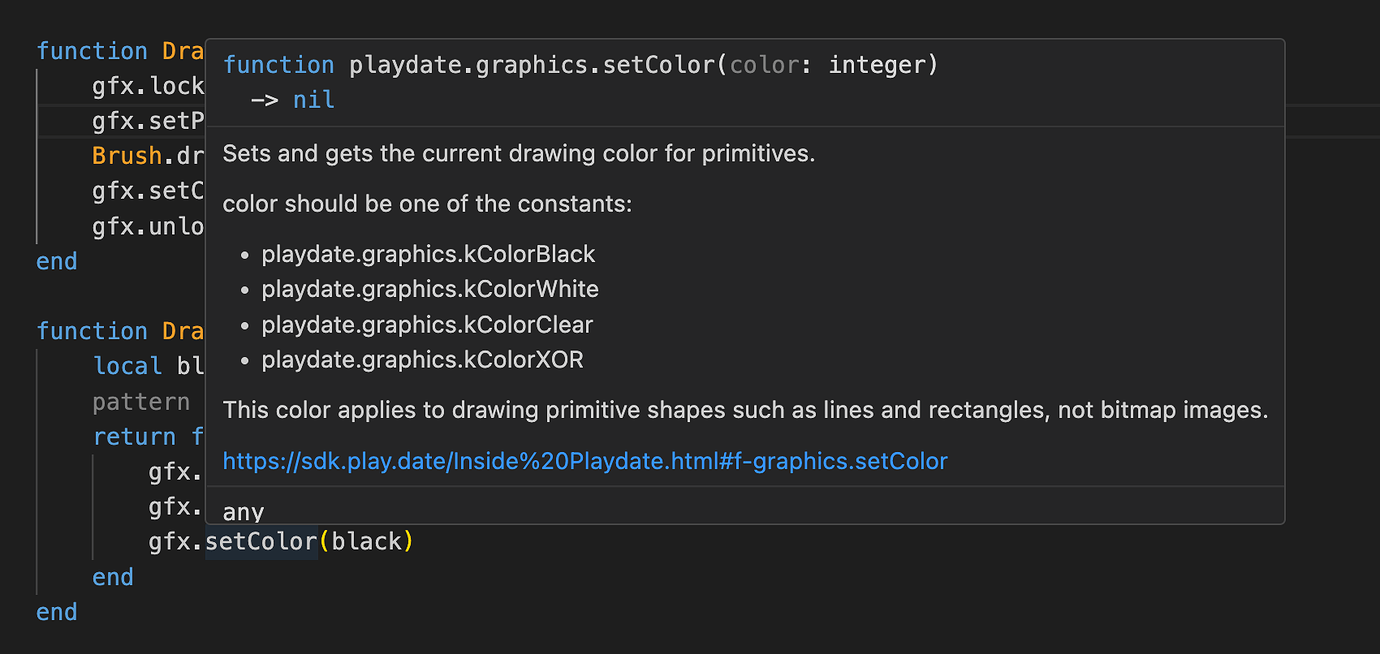Screen dimensions: 1380x654
Task: Select the local keyword in the code
Action: [127, 366]
